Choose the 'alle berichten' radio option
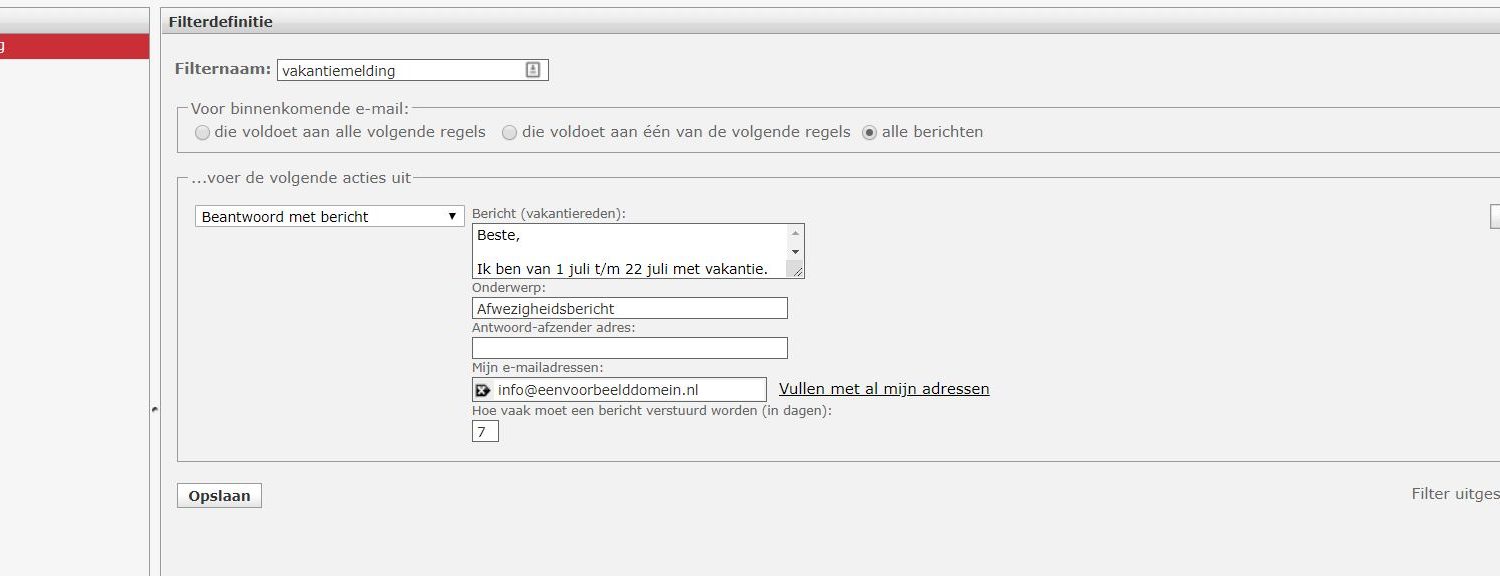 (869, 133)
